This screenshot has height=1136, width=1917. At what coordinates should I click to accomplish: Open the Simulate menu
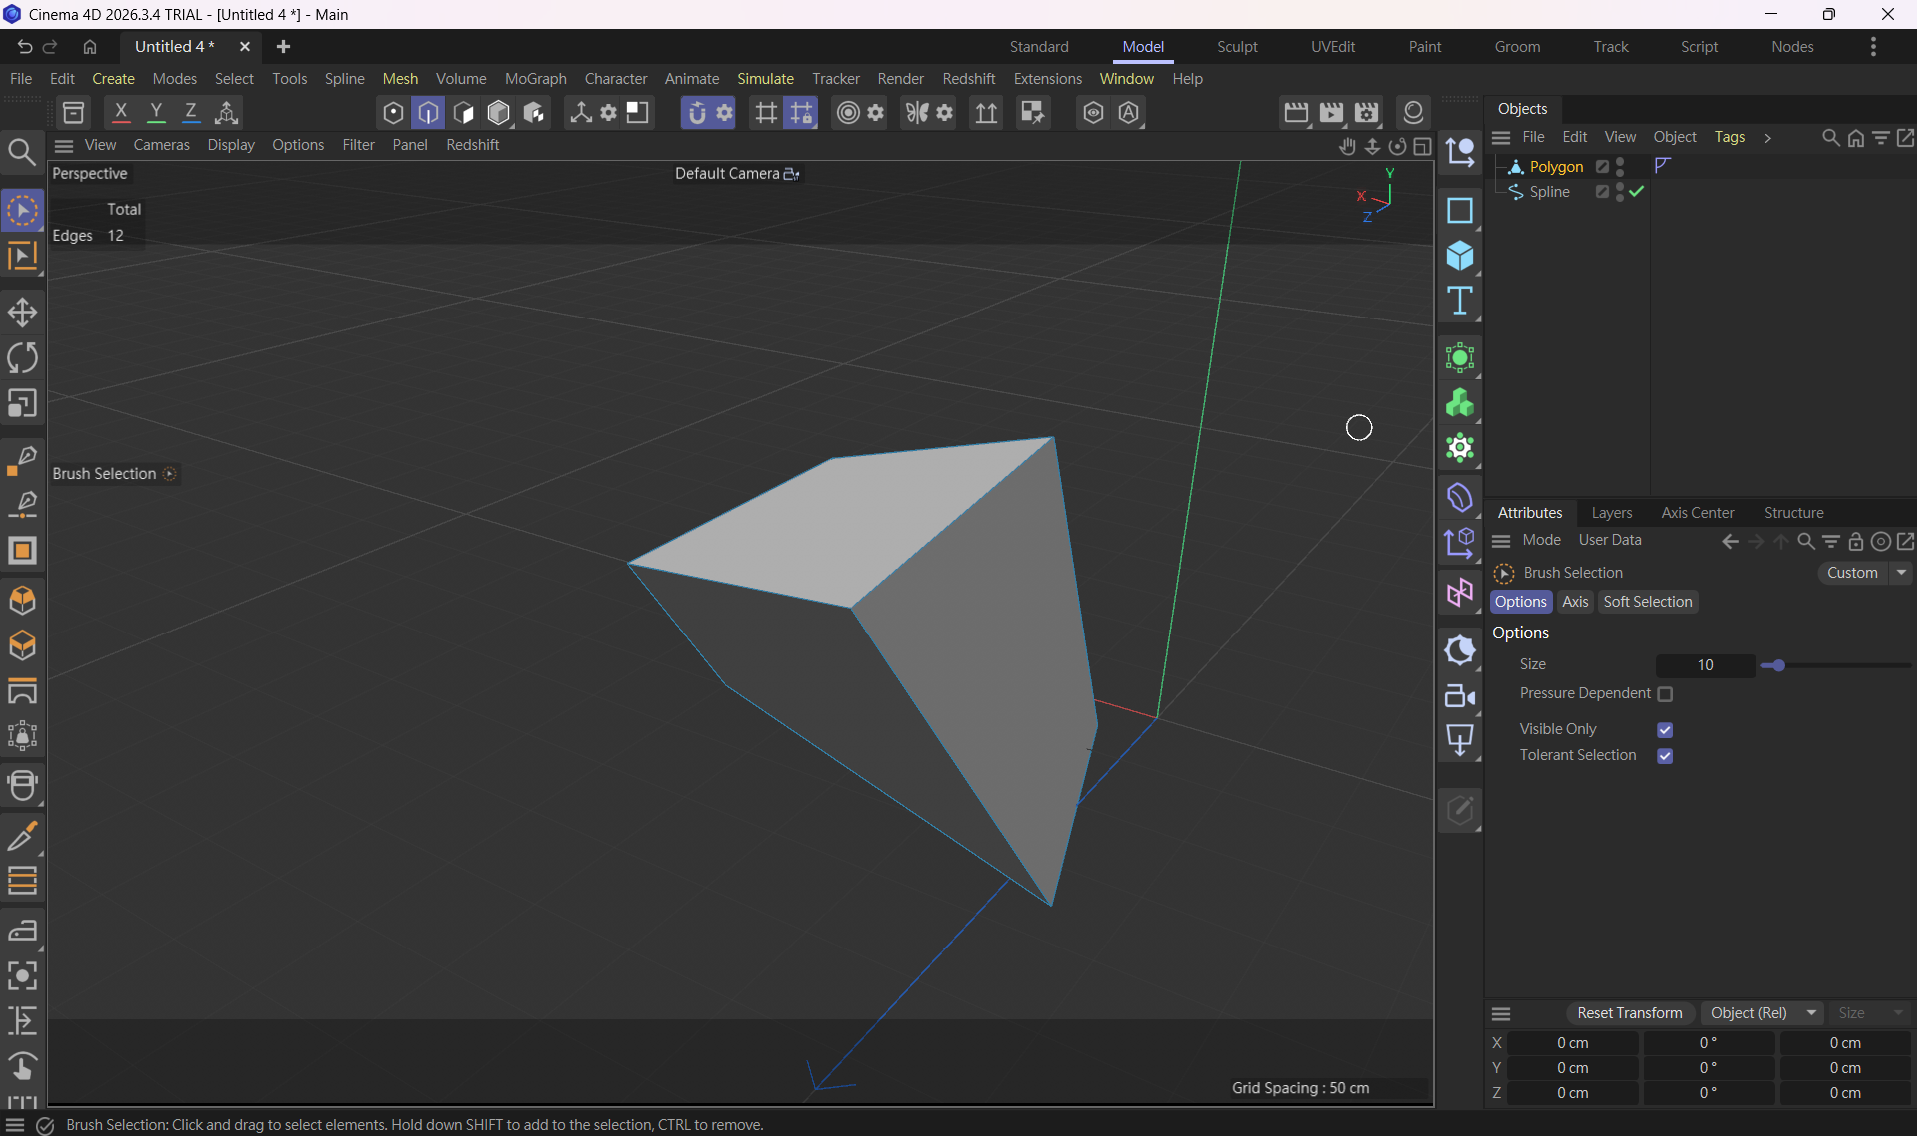point(765,79)
